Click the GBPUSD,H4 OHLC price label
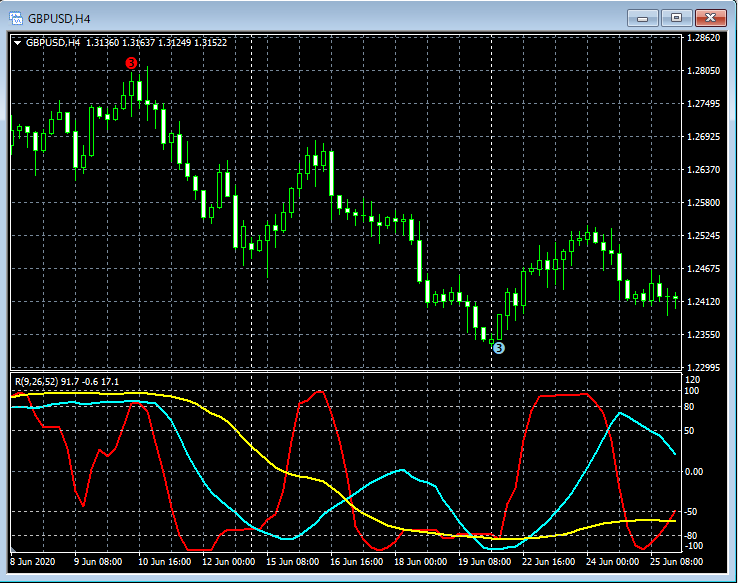The width and height of the screenshot is (738, 583). 126,43
